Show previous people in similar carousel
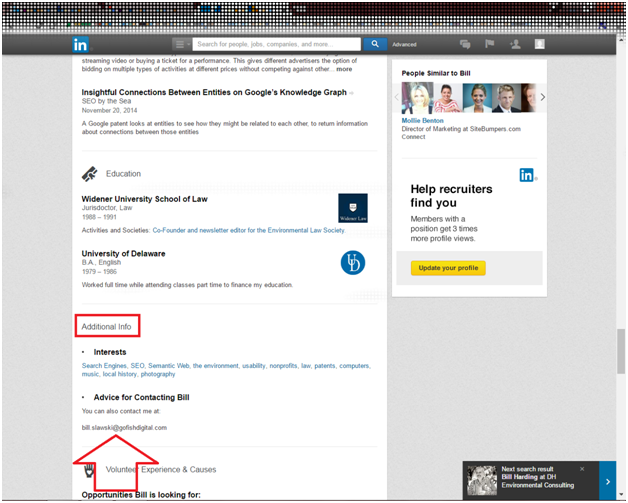The image size is (628, 503). (397, 97)
